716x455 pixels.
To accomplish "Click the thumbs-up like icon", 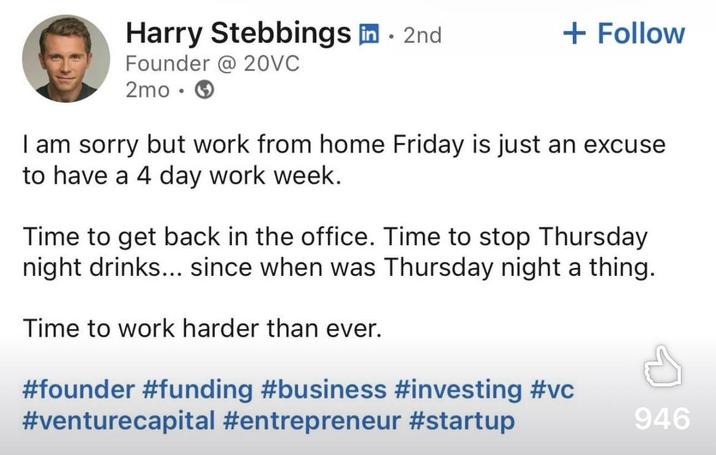I will tap(663, 366).
